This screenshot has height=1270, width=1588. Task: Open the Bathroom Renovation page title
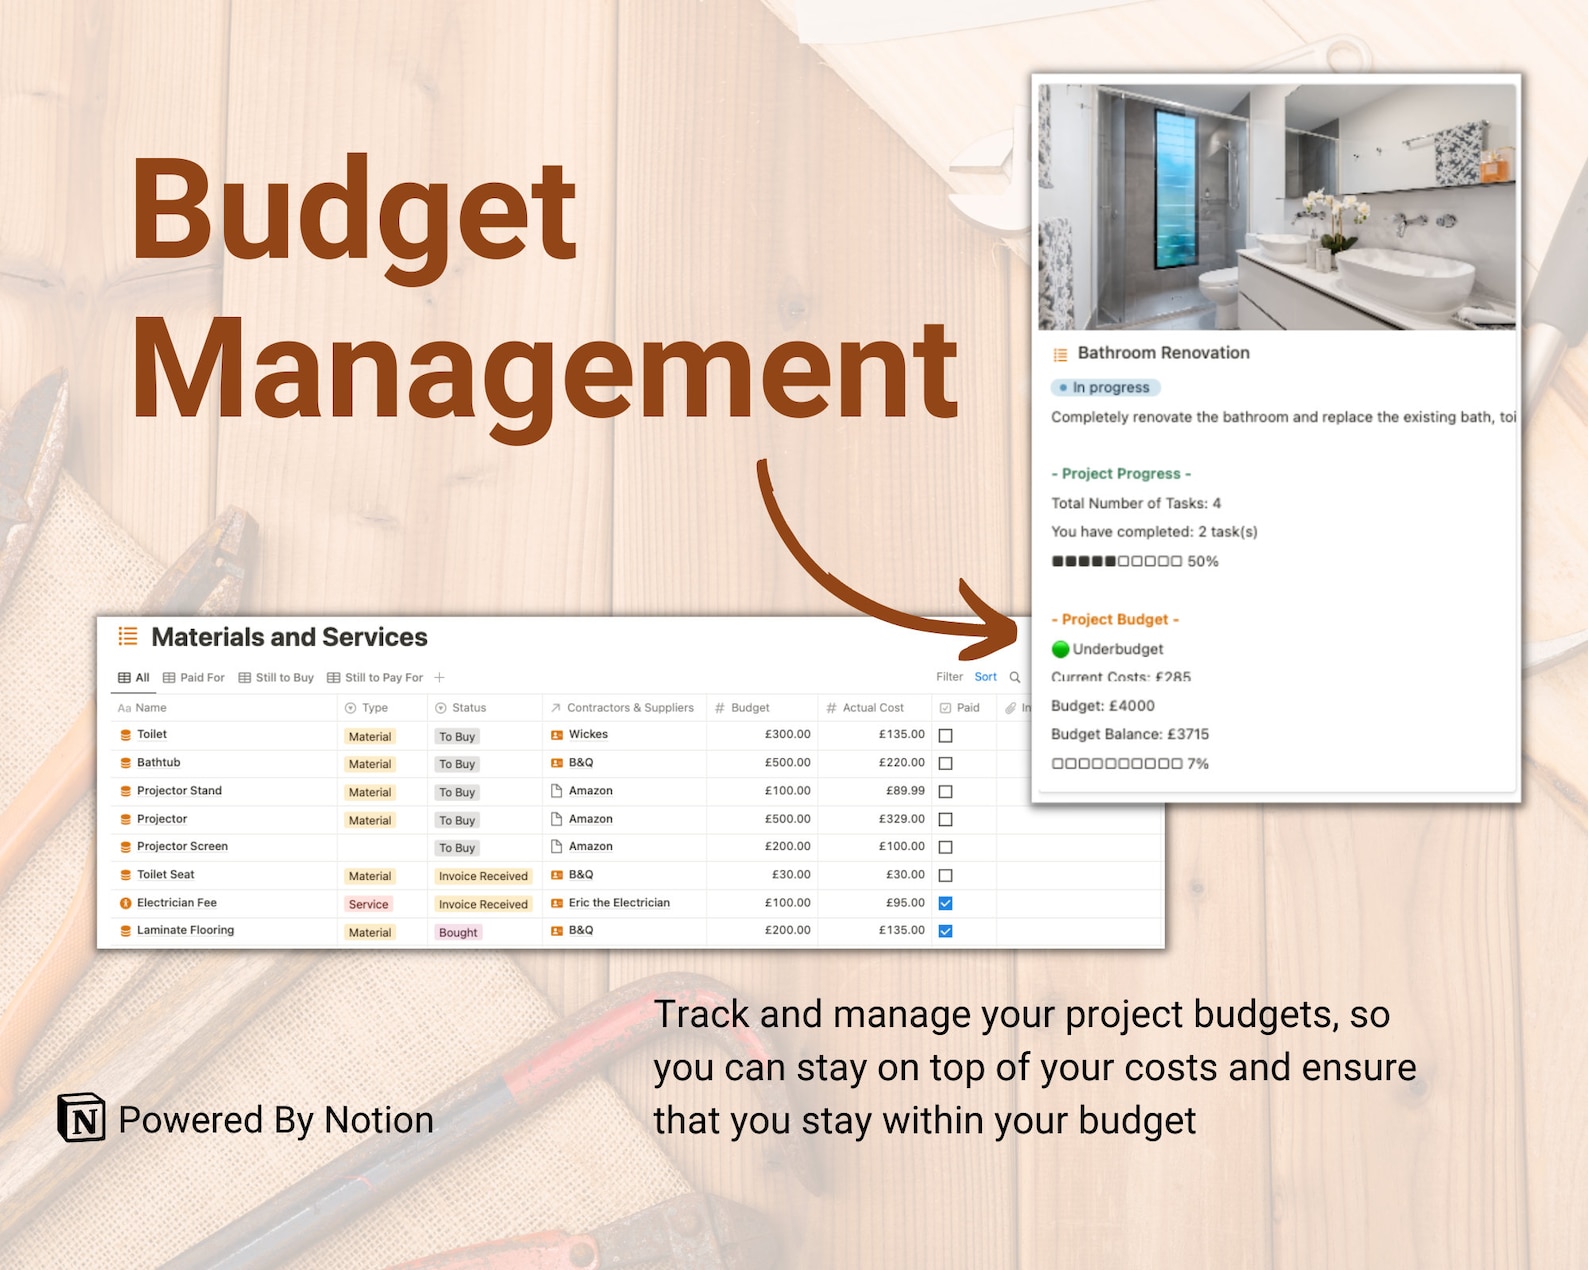(x=1163, y=353)
